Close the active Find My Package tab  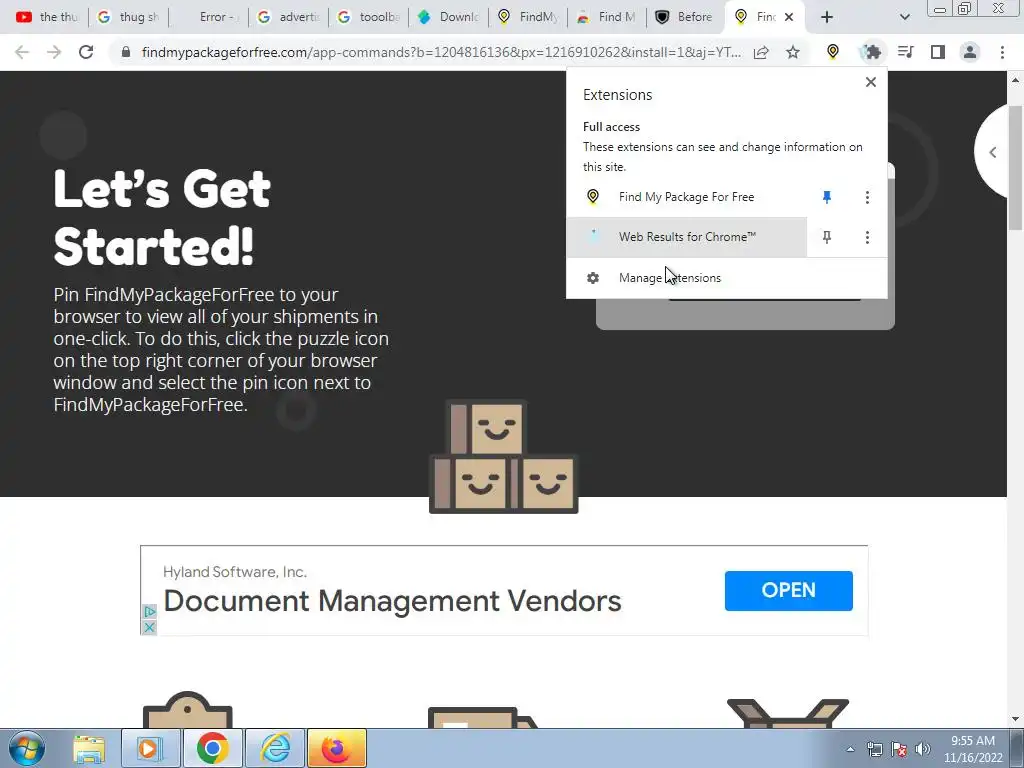coord(789,17)
